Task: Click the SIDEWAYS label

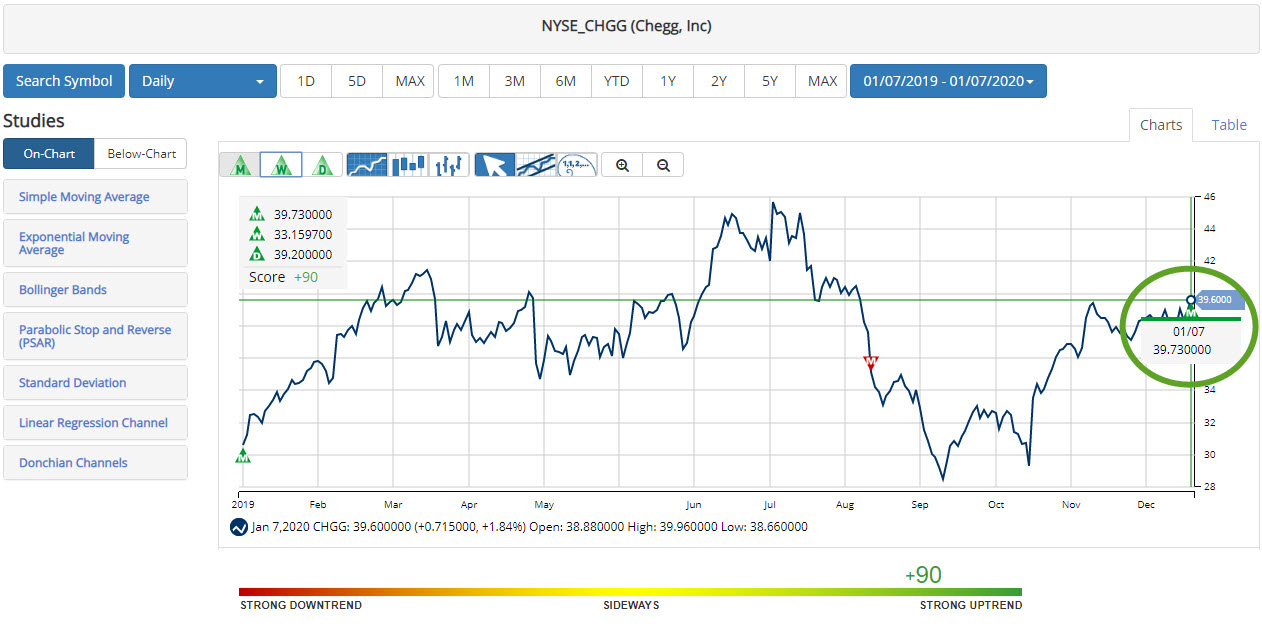Action: coord(631,606)
